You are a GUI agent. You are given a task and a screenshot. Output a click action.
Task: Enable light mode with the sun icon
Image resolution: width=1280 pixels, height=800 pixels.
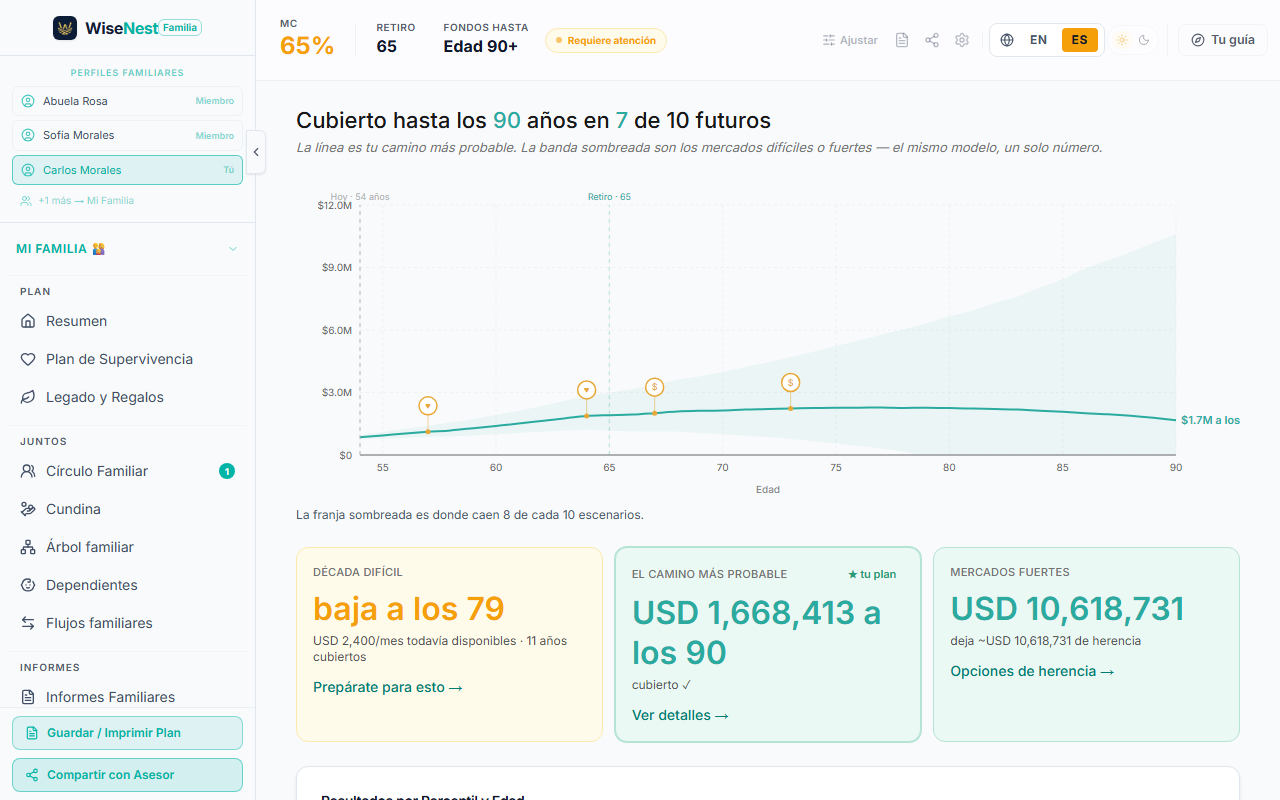coord(1122,40)
